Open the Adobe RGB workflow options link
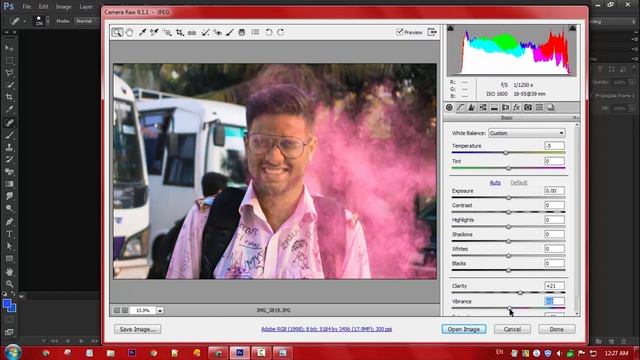This screenshot has width=640, height=360. (x=327, y=329)
